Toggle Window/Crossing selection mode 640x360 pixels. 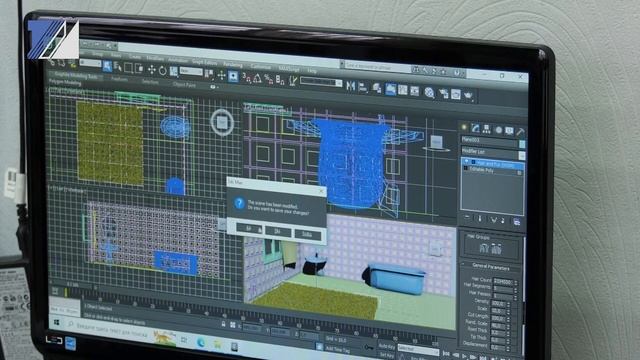click(x=139, y=69)
